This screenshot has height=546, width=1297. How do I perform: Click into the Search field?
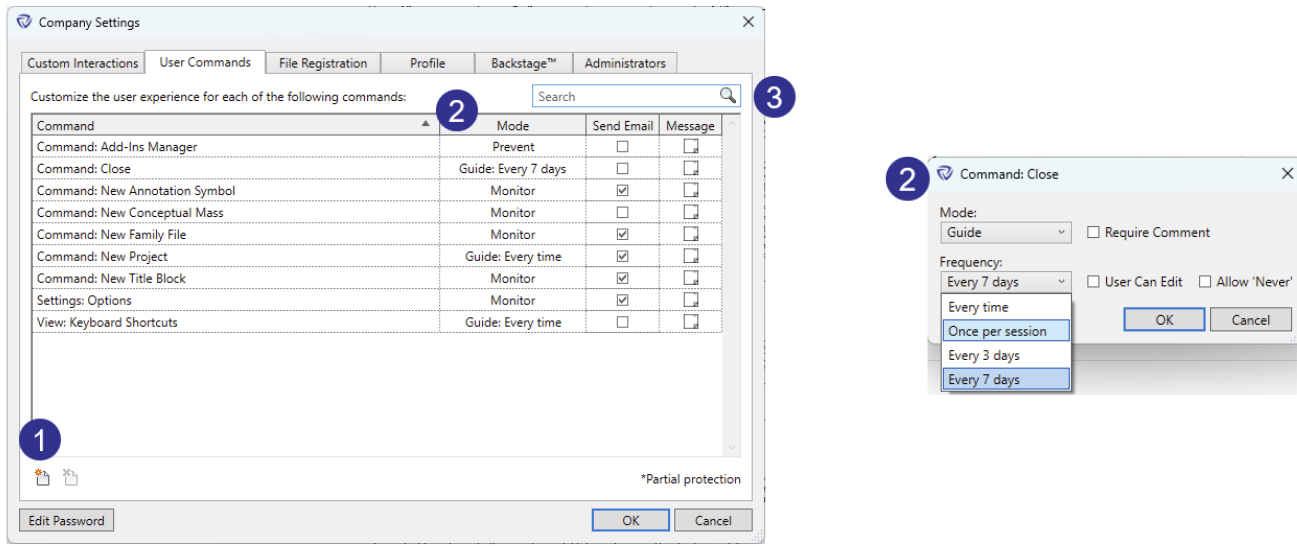[x=625, y=96]
